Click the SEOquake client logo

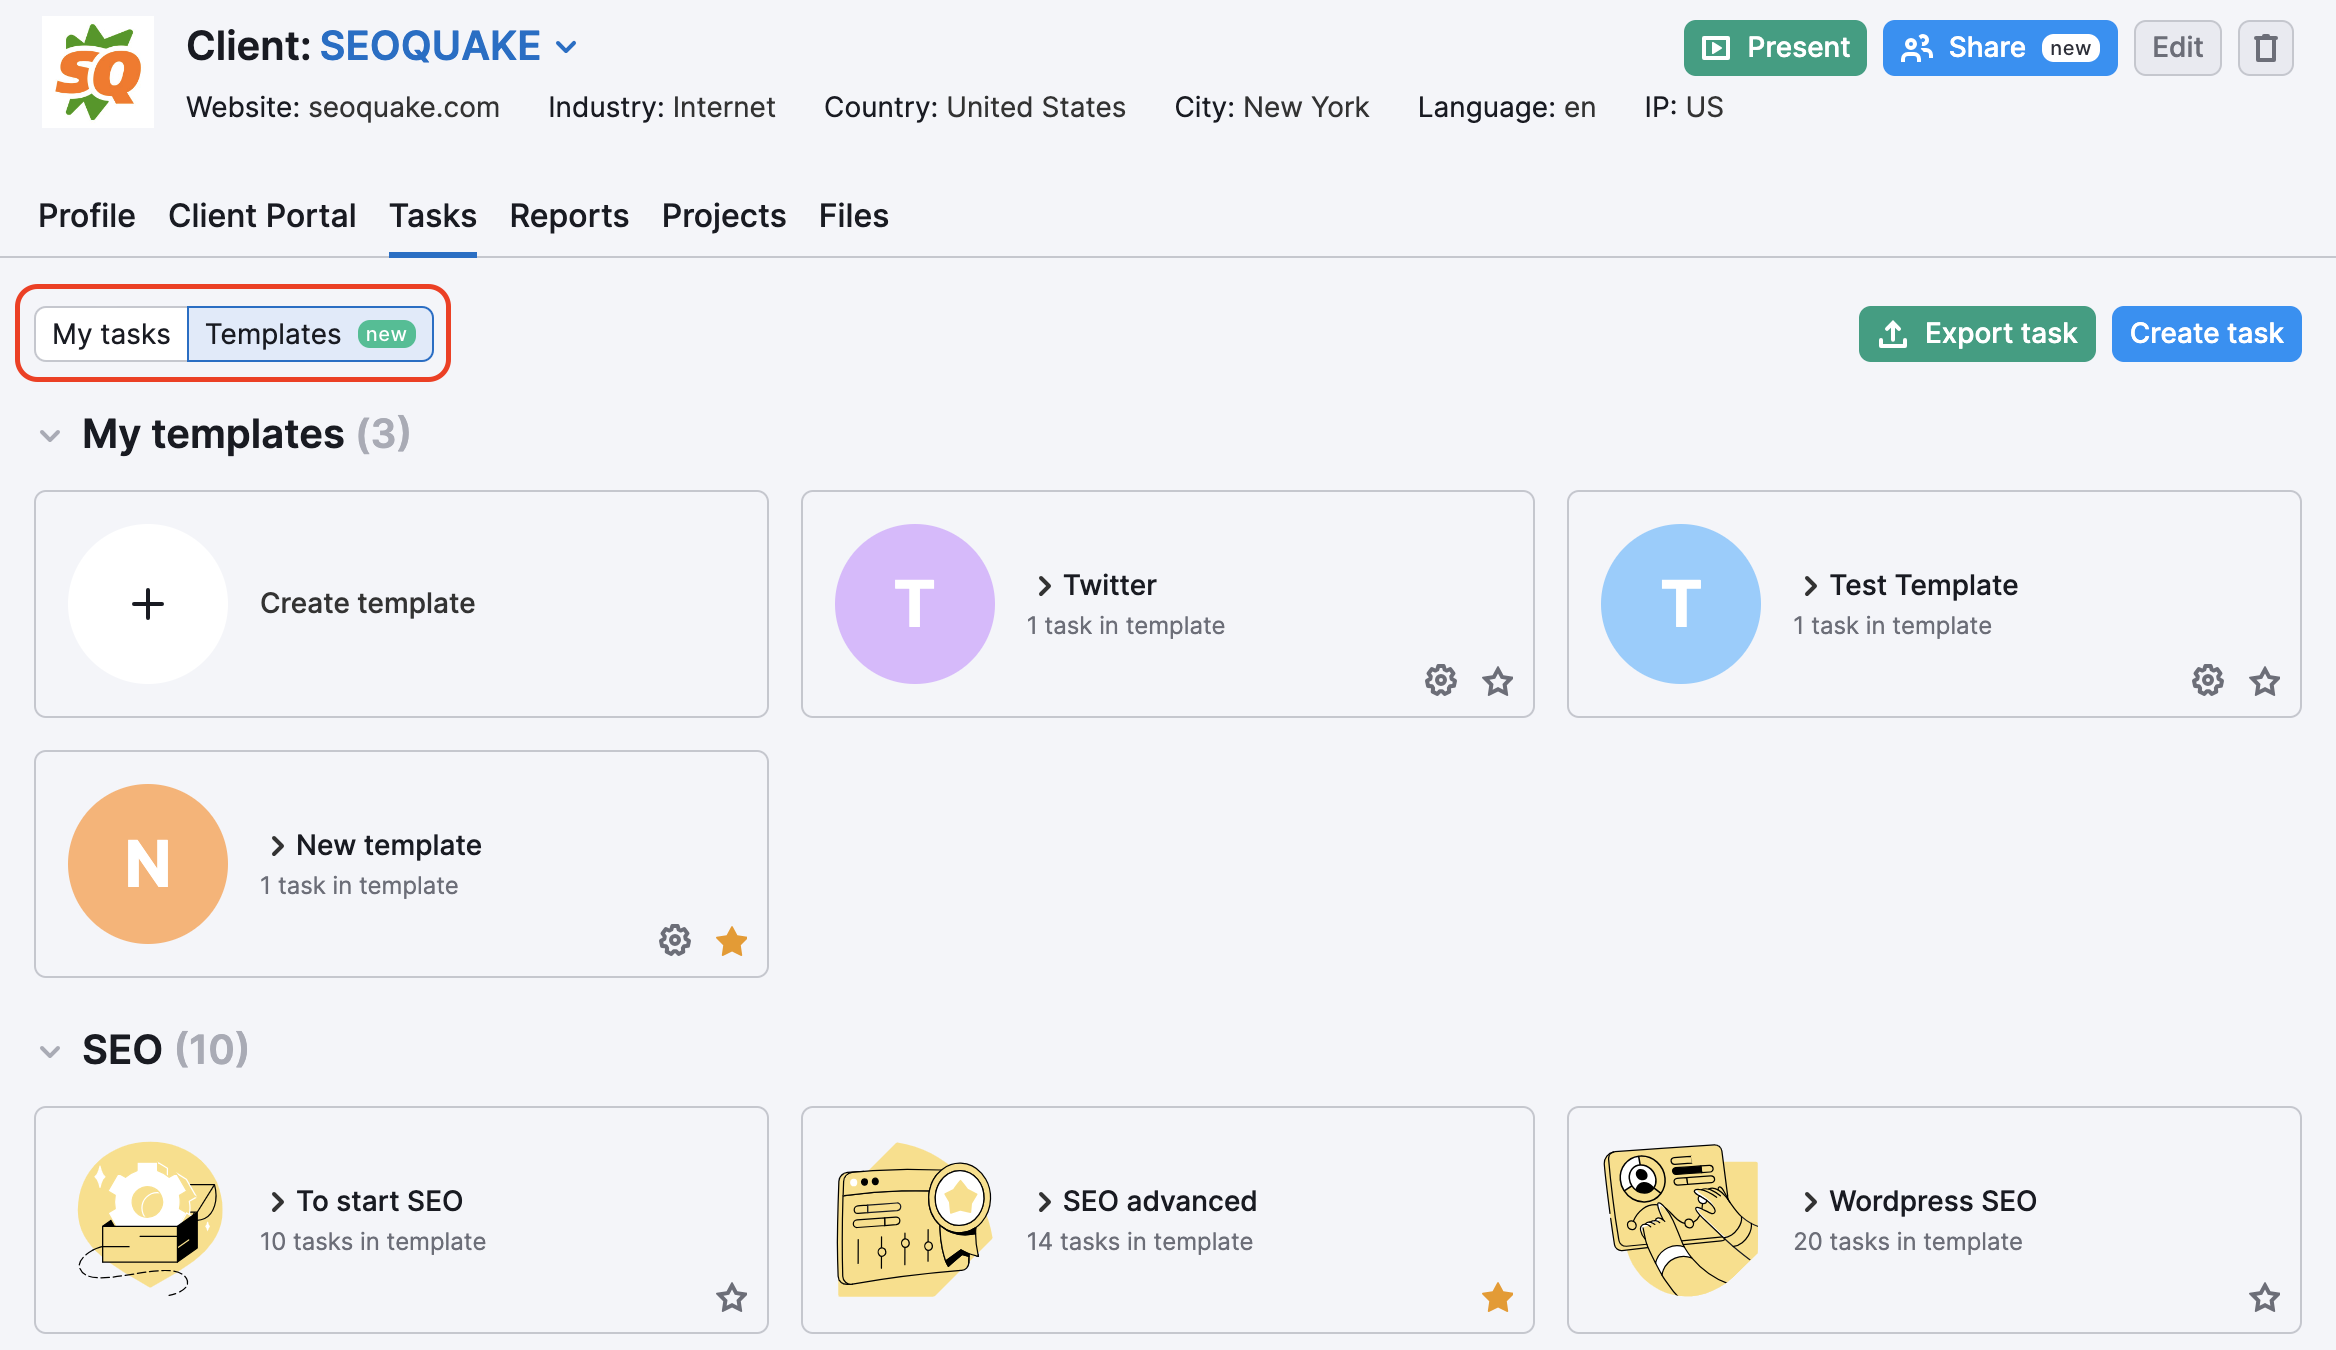tap(98, 72)
